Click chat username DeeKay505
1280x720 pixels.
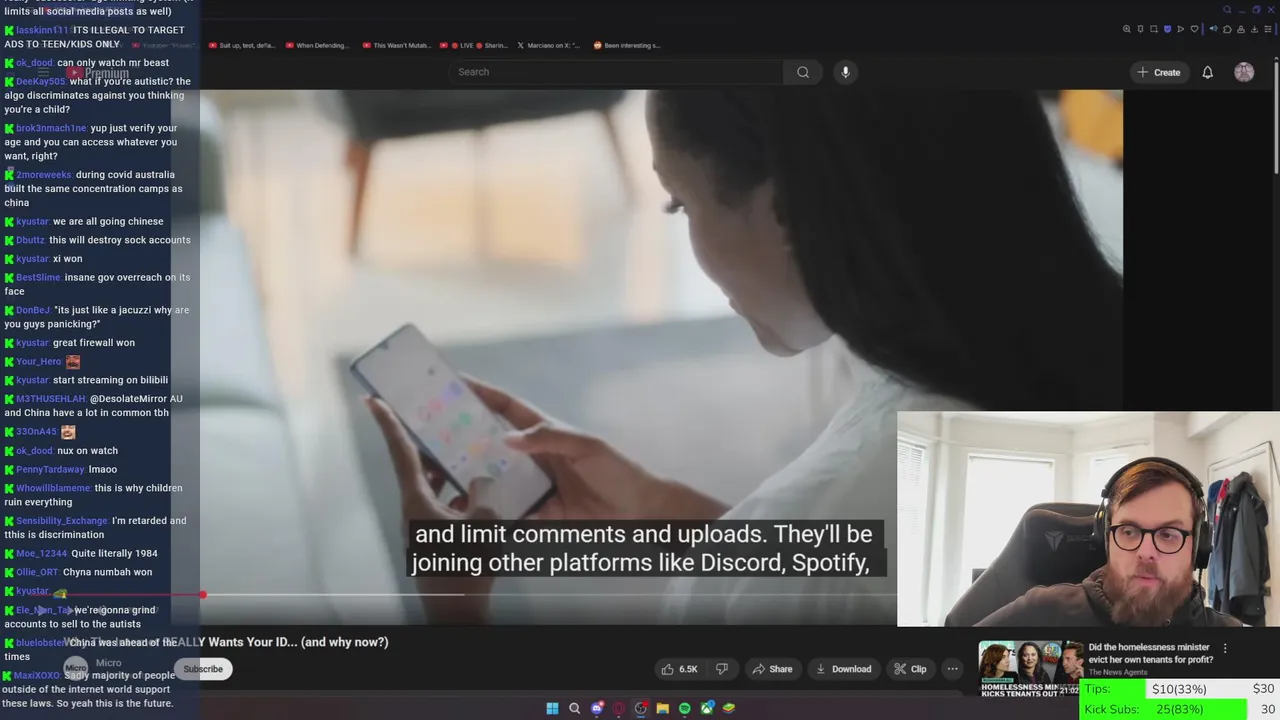(x=40, y=81)
